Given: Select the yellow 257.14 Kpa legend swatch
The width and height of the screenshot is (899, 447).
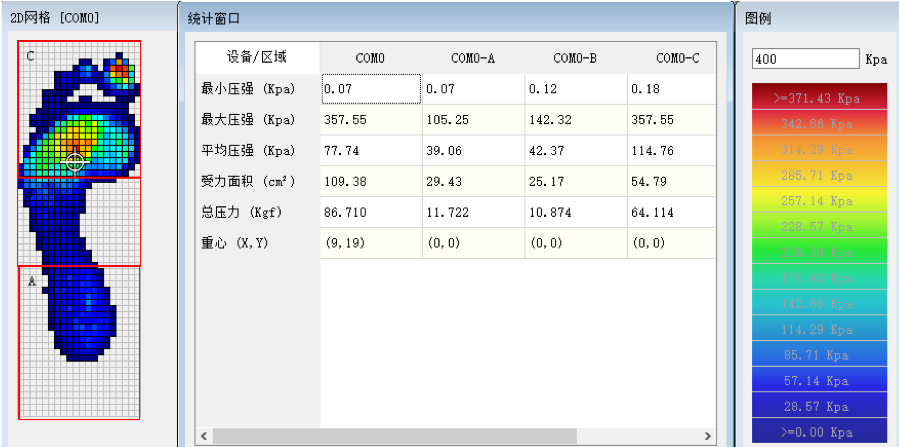Looking at the screenshot, I should pos(817,202).
